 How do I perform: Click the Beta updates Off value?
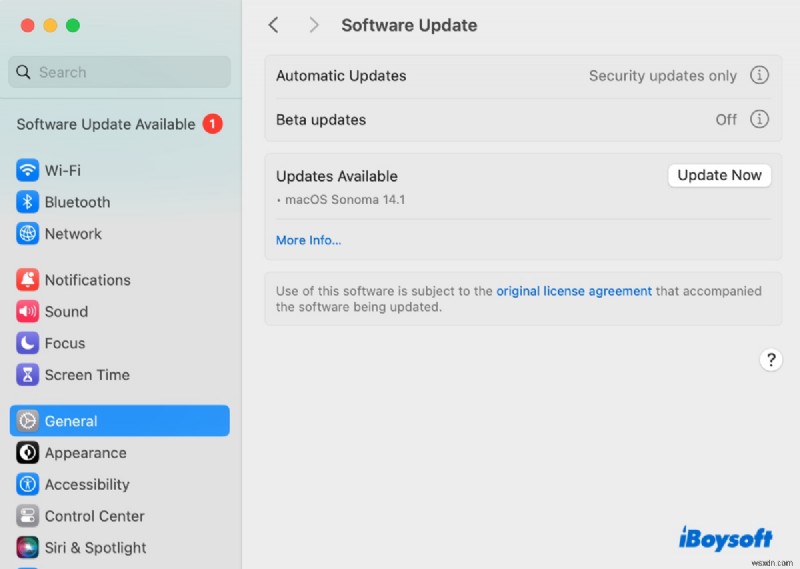point(726,119)
